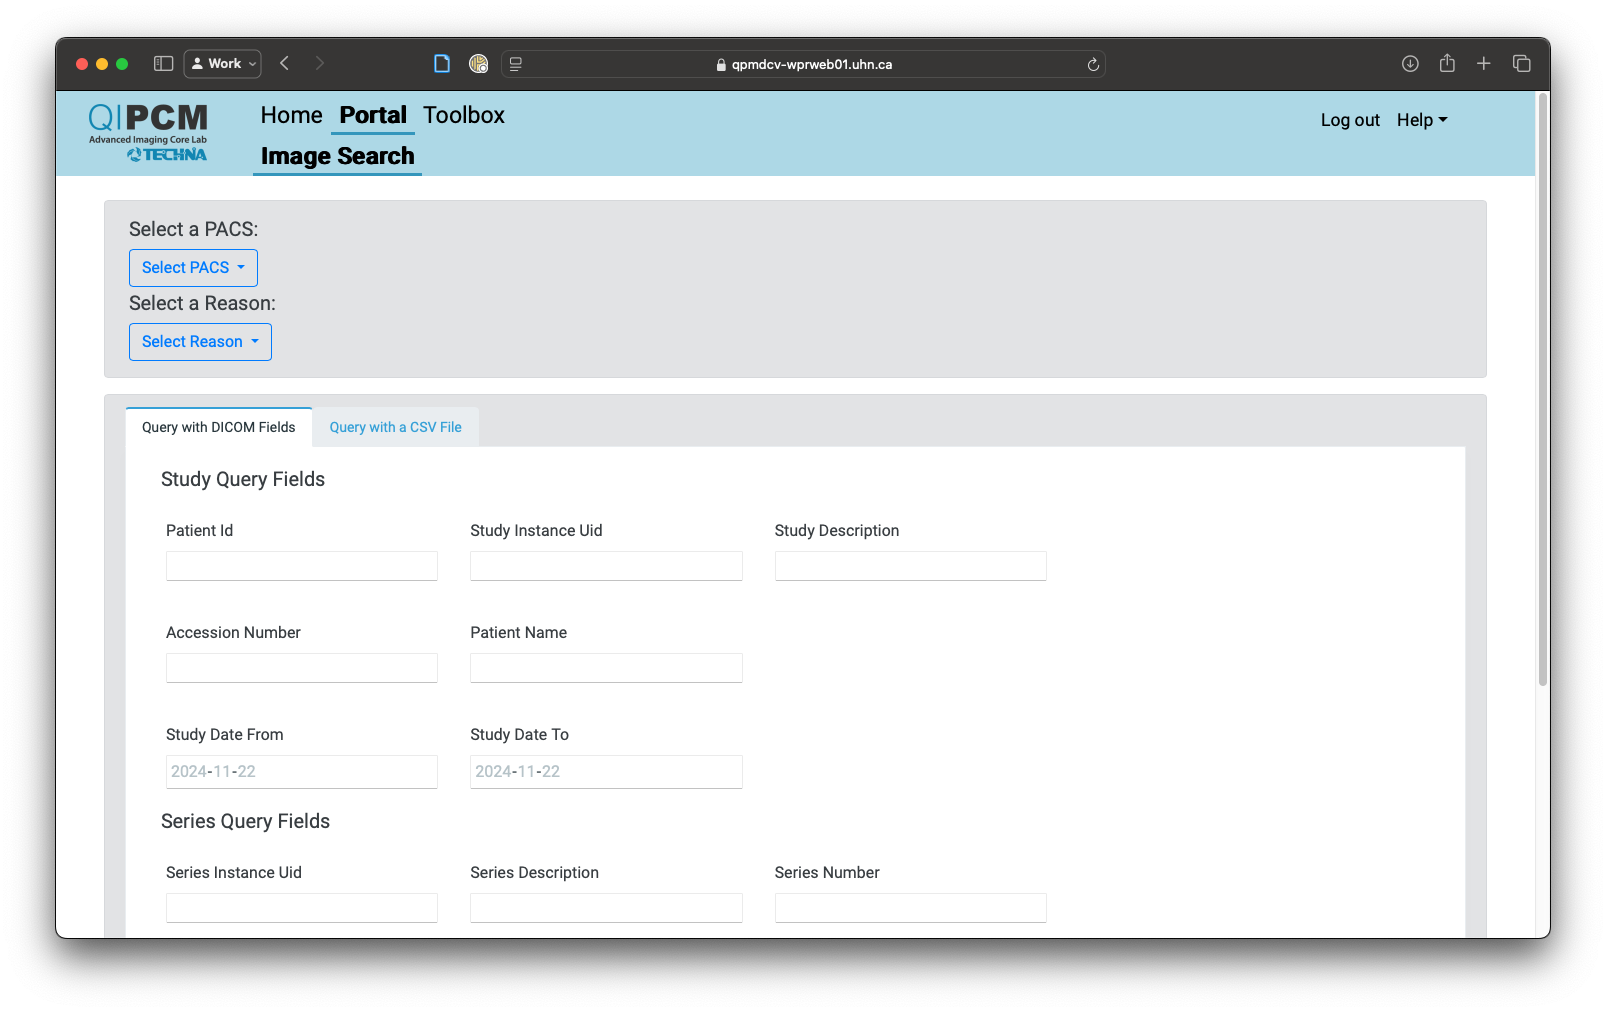Switch to the Query with a CSV File tab
Image resolution: width=1606 pixels, height=1012 pixels.
pyautogui.click(x=395, y=427)
